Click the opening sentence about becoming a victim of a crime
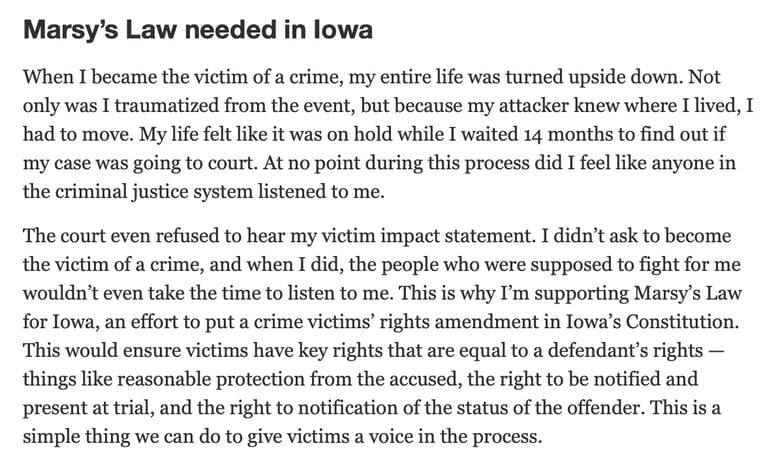The image size is (761, 465). coord(353,77)
